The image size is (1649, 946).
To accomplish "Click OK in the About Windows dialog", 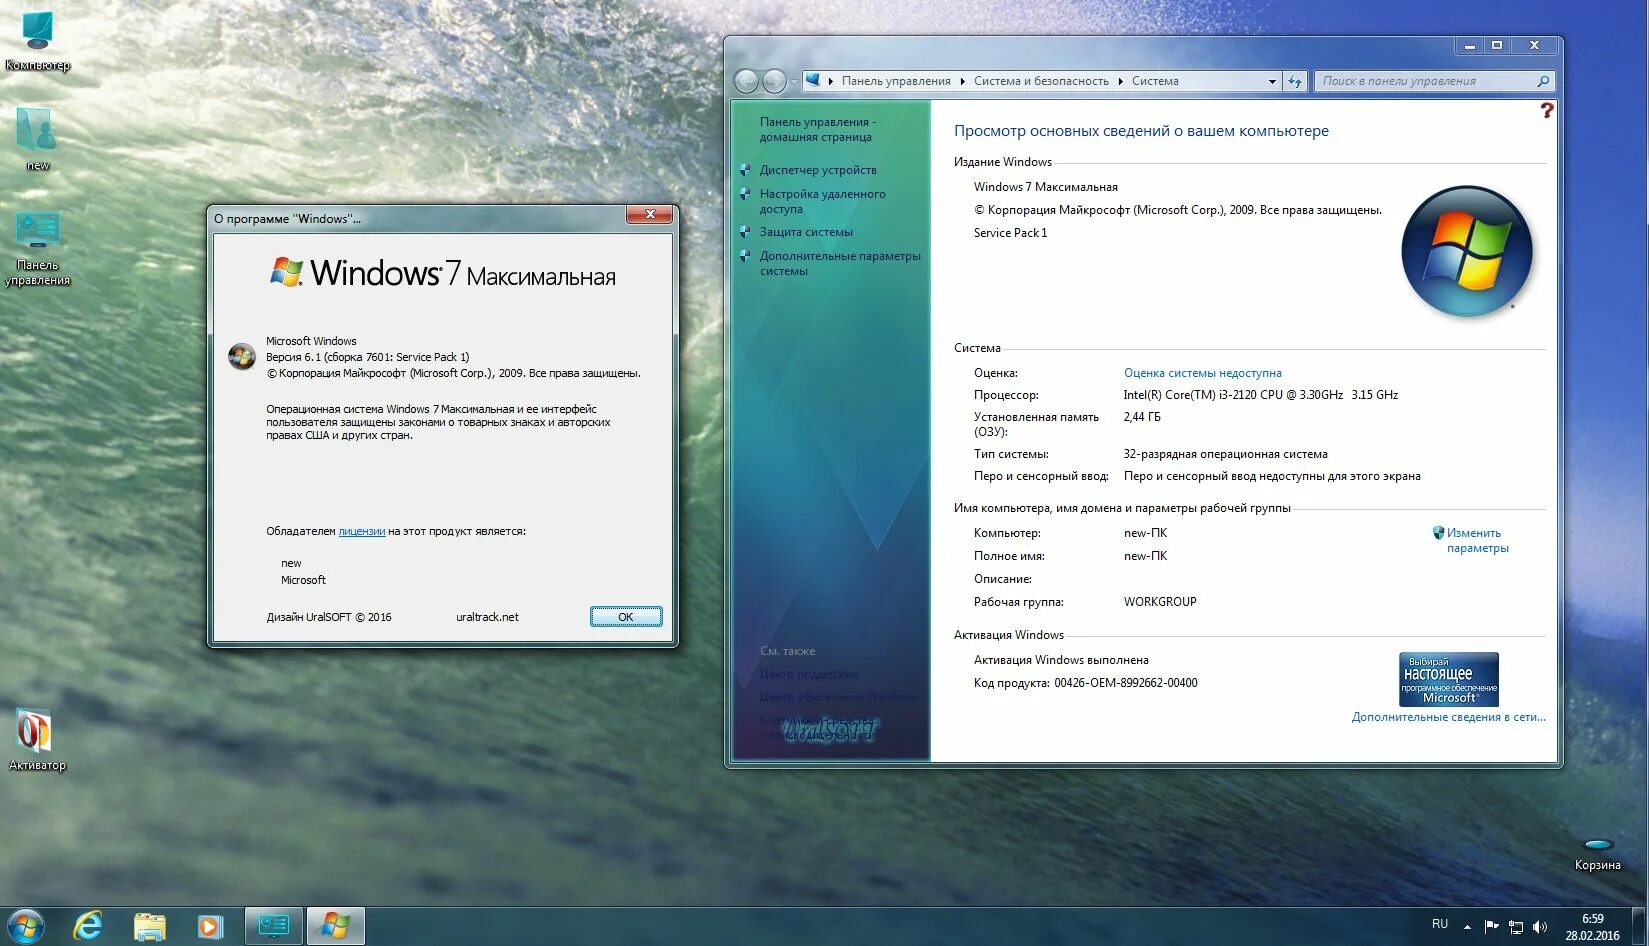I will click(x=626, y=617).
